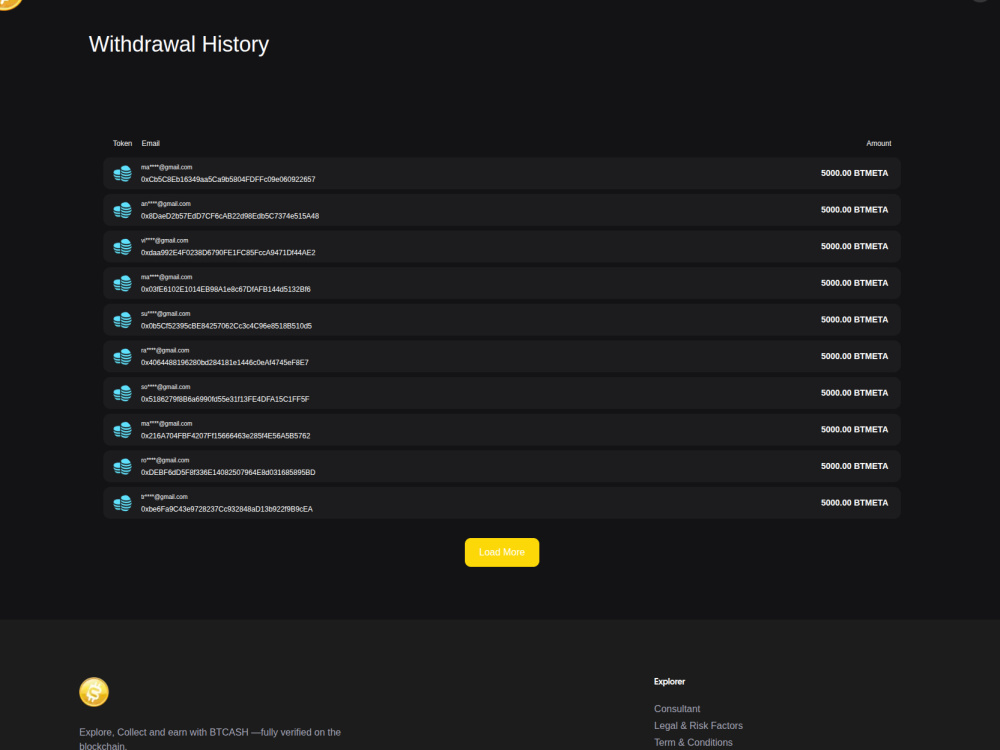
Task: Click the email tr****@gmail.com
Action: tap(165, 497)
